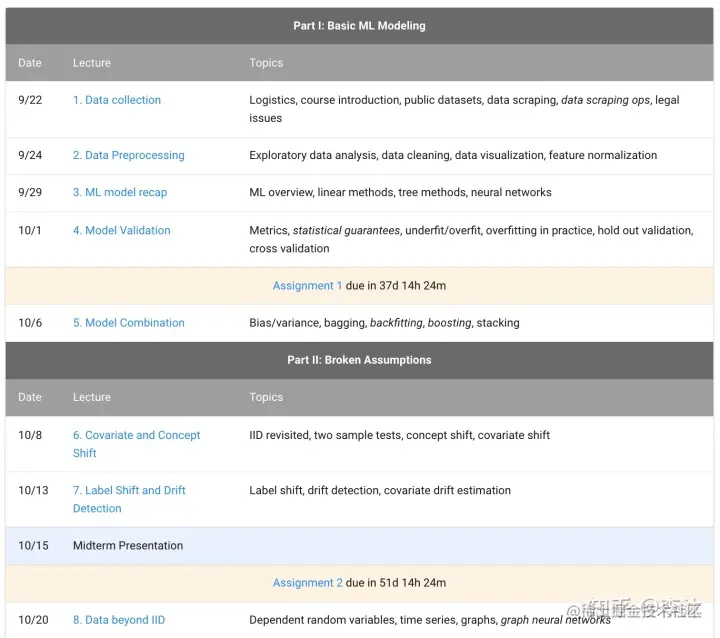Click 'due in 51d 14h 24m' countdown
This screenshot has height=638, width=720.
pos(396,582)
